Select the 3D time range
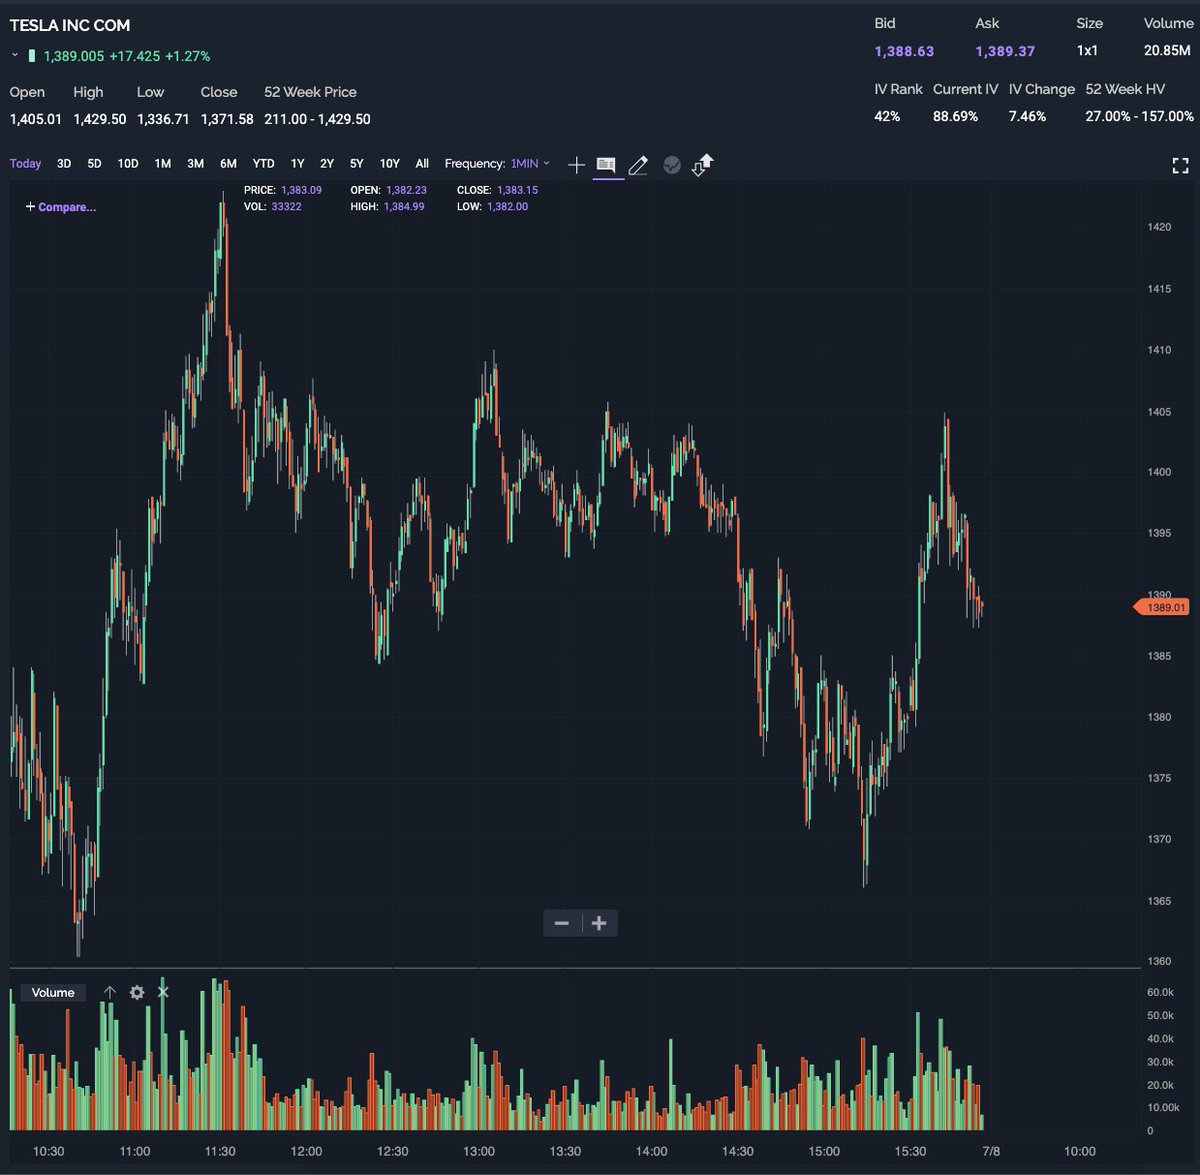This screenshot has height=1175, width=1200. tap(64, 163)
